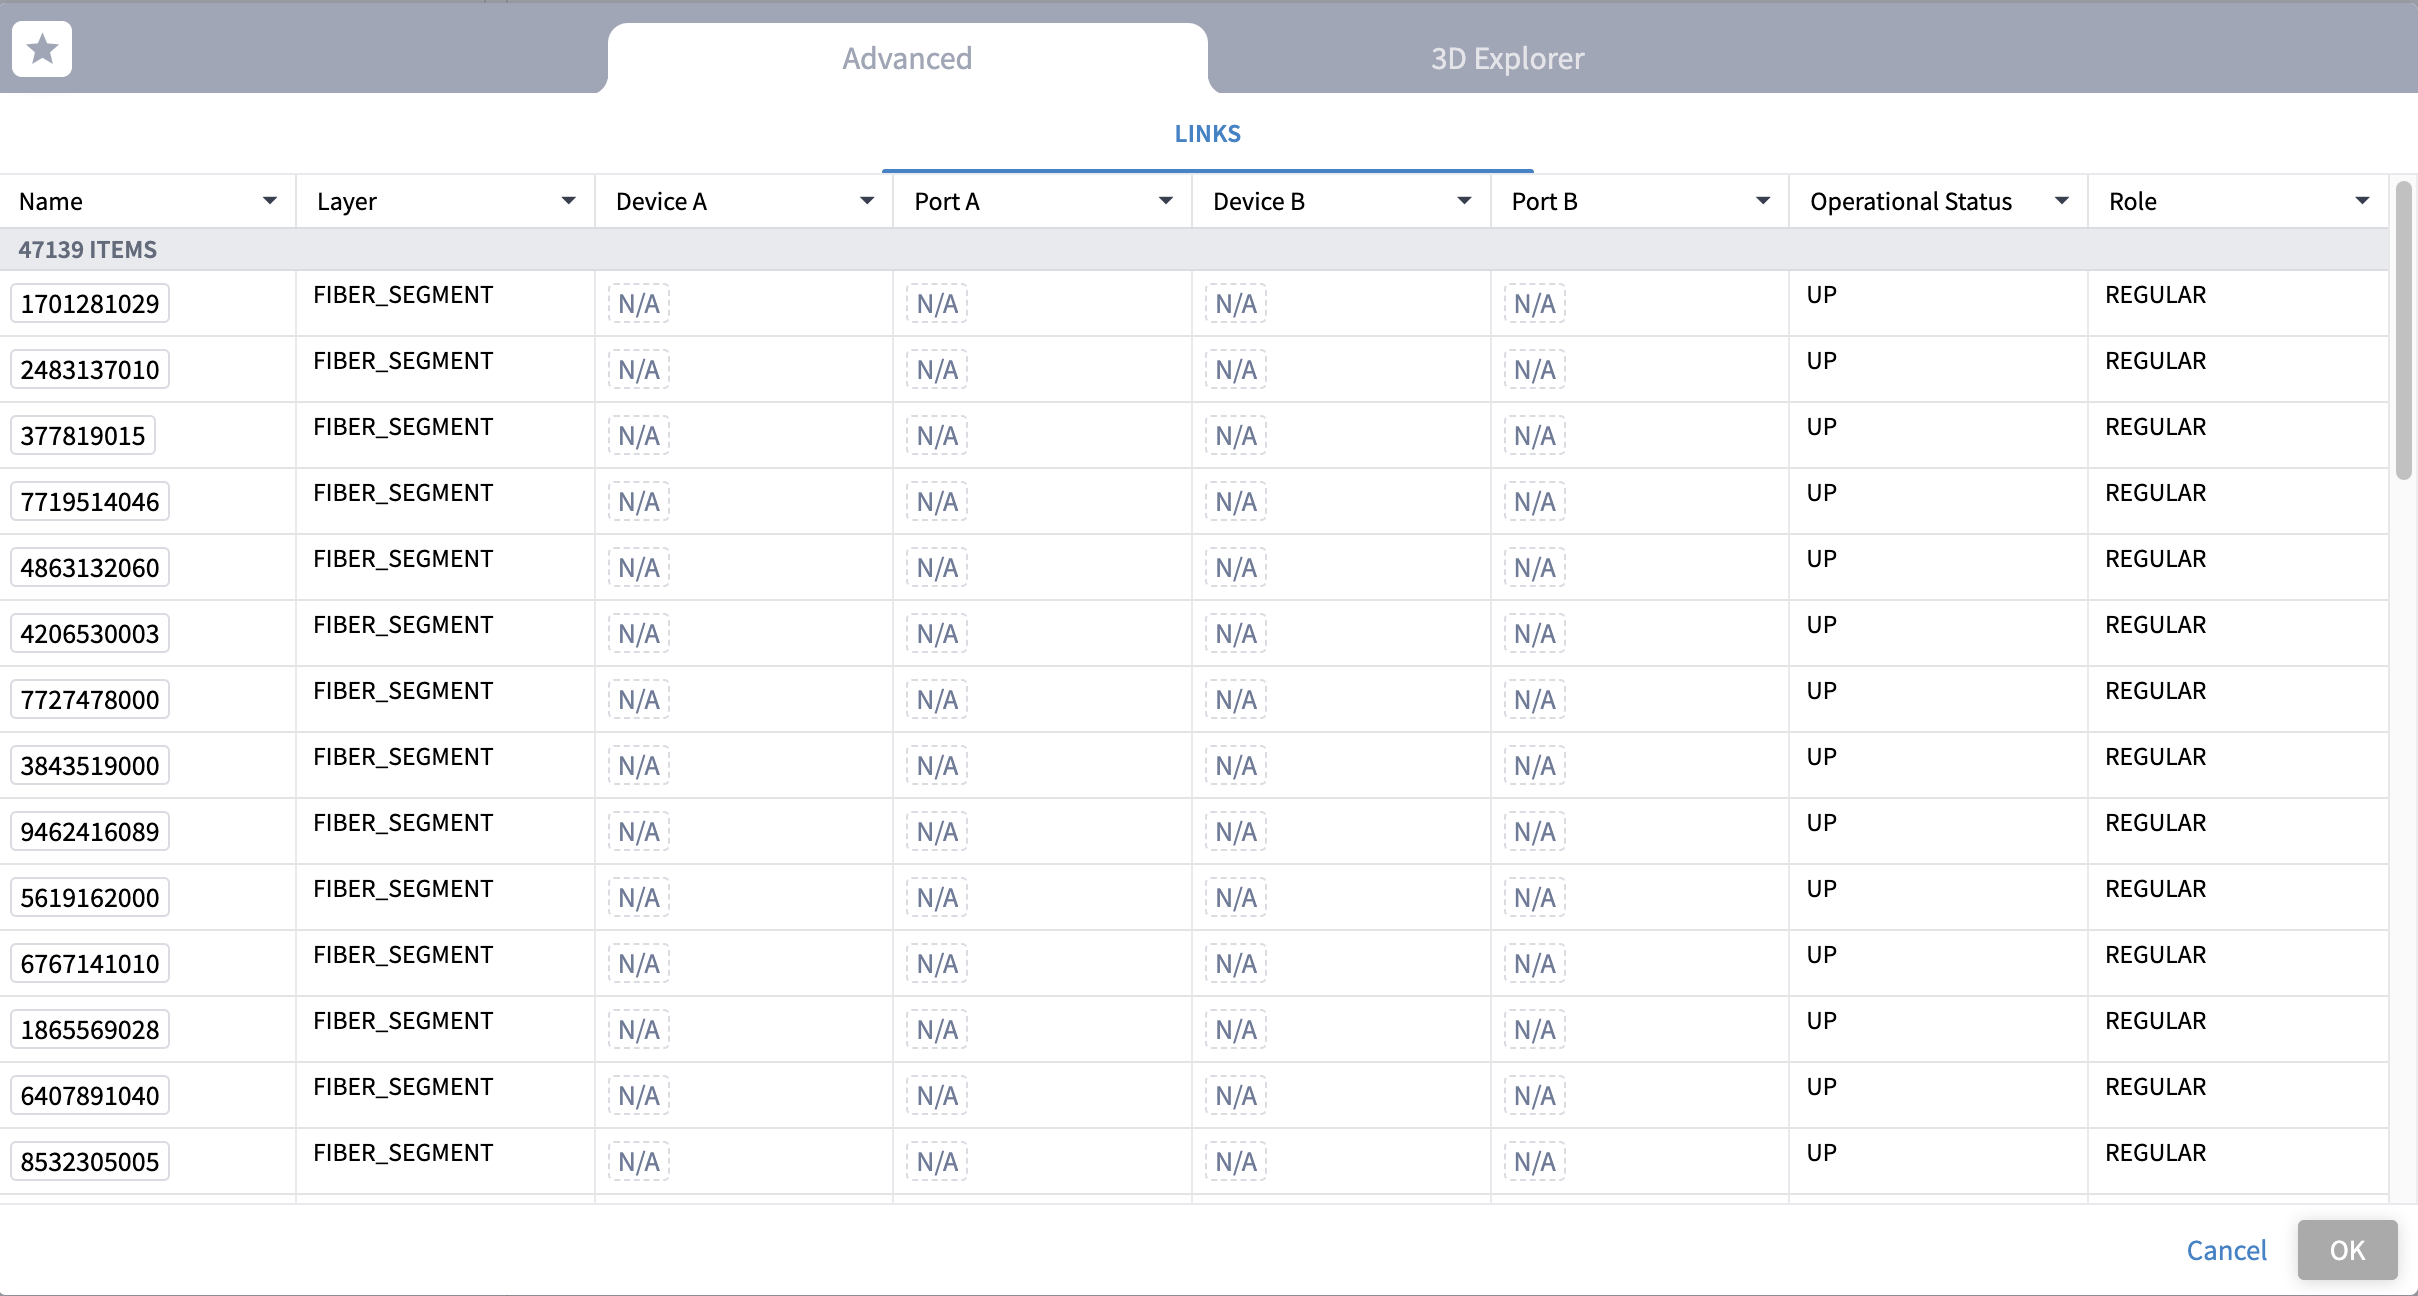2418x1296 pixels.
Task: Click Device A N/A tag for 2483137010
Action: [638, 370]
